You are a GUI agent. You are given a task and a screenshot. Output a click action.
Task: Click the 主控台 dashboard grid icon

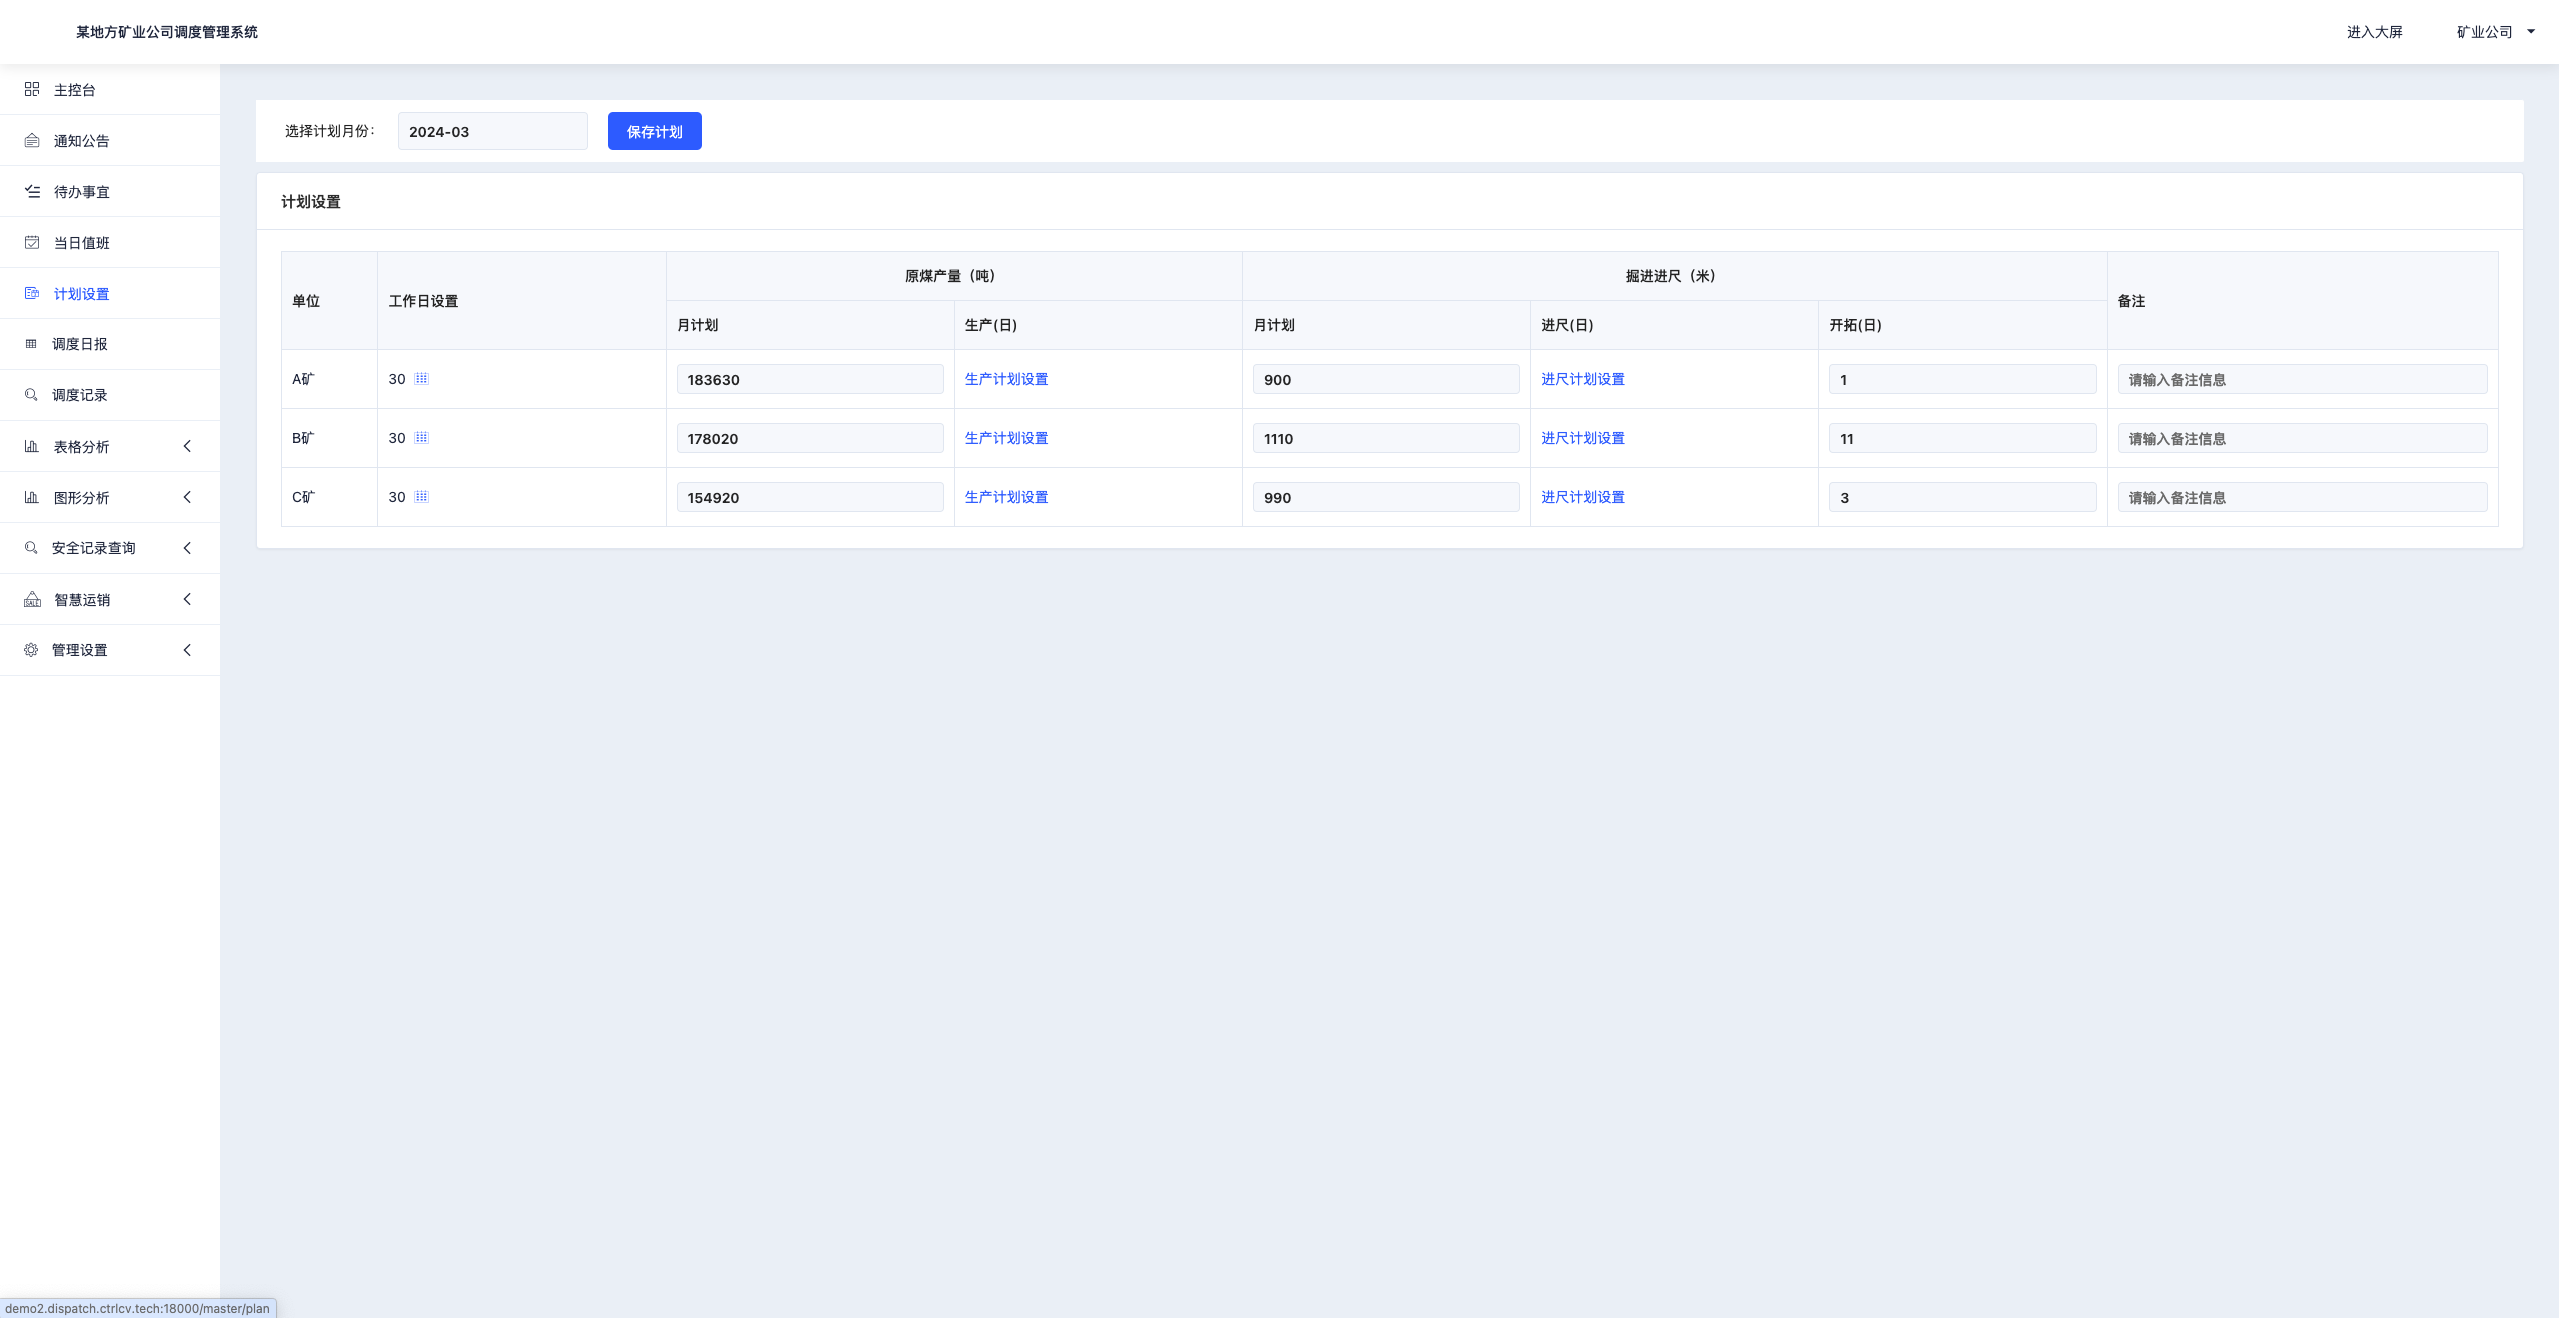pos(32,89)
